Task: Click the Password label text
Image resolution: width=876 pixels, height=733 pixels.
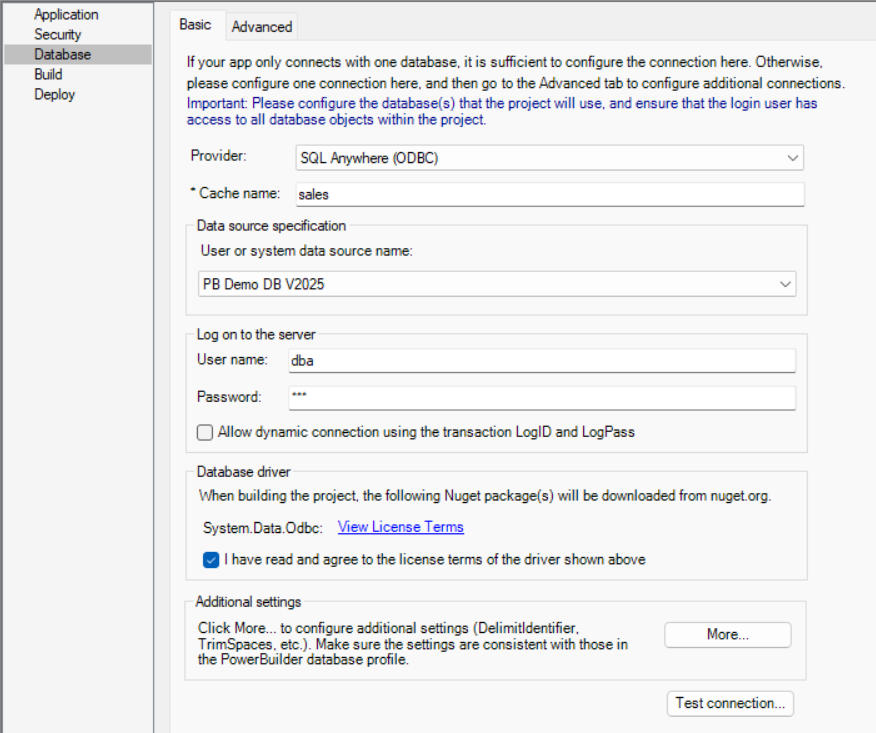Action: click(229, 397)
